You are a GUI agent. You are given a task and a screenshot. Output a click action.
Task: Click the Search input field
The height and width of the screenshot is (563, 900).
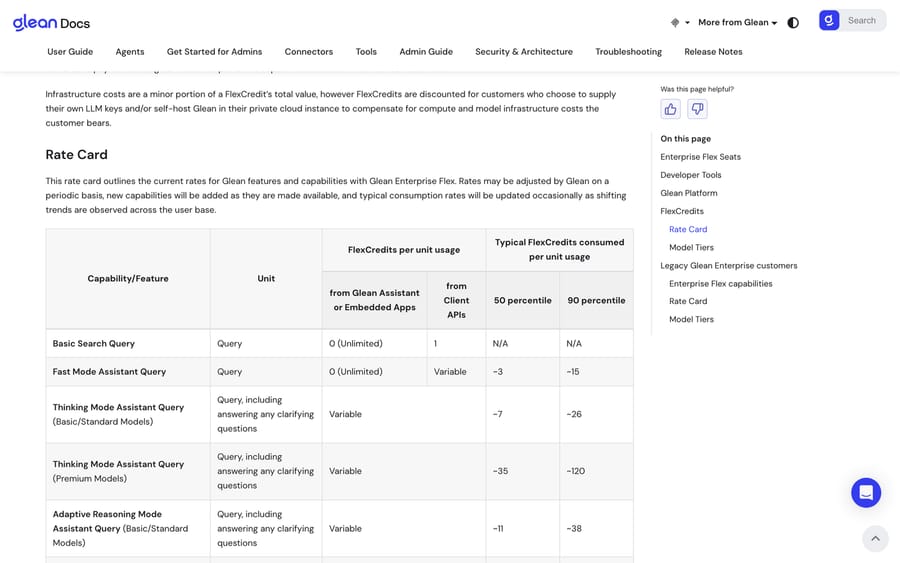(863, 21)
